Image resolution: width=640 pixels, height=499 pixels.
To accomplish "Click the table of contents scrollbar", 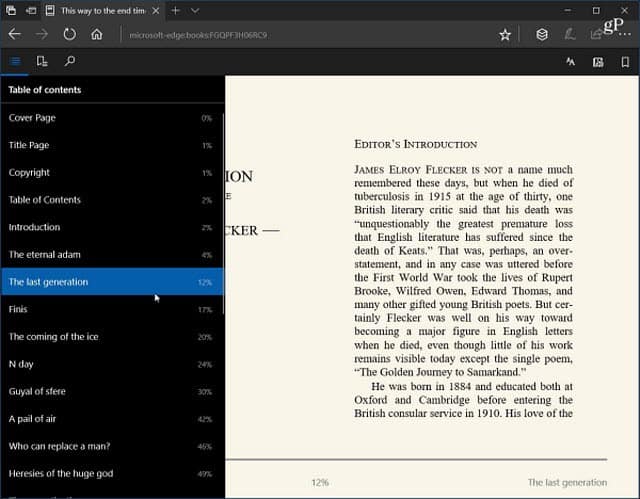I will [224, 214].
